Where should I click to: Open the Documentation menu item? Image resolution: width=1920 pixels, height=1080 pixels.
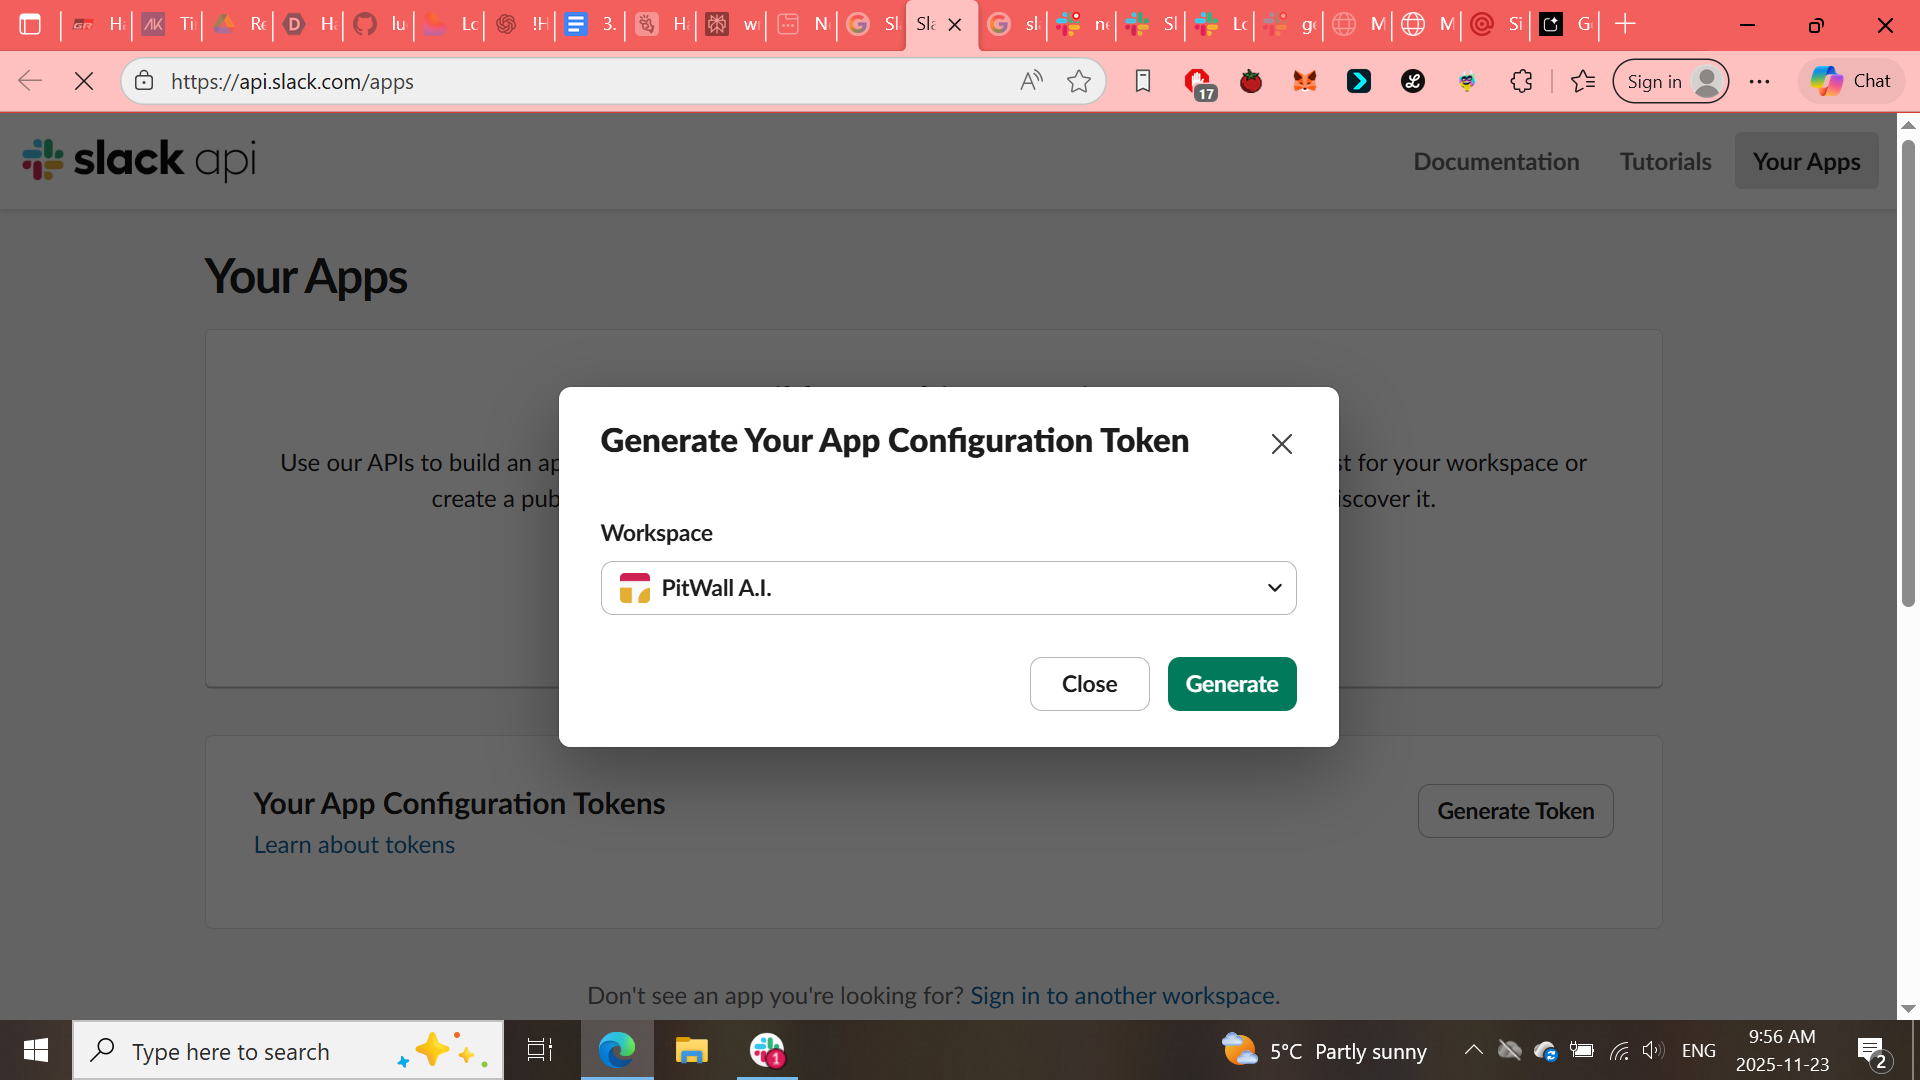[1496, 161]
